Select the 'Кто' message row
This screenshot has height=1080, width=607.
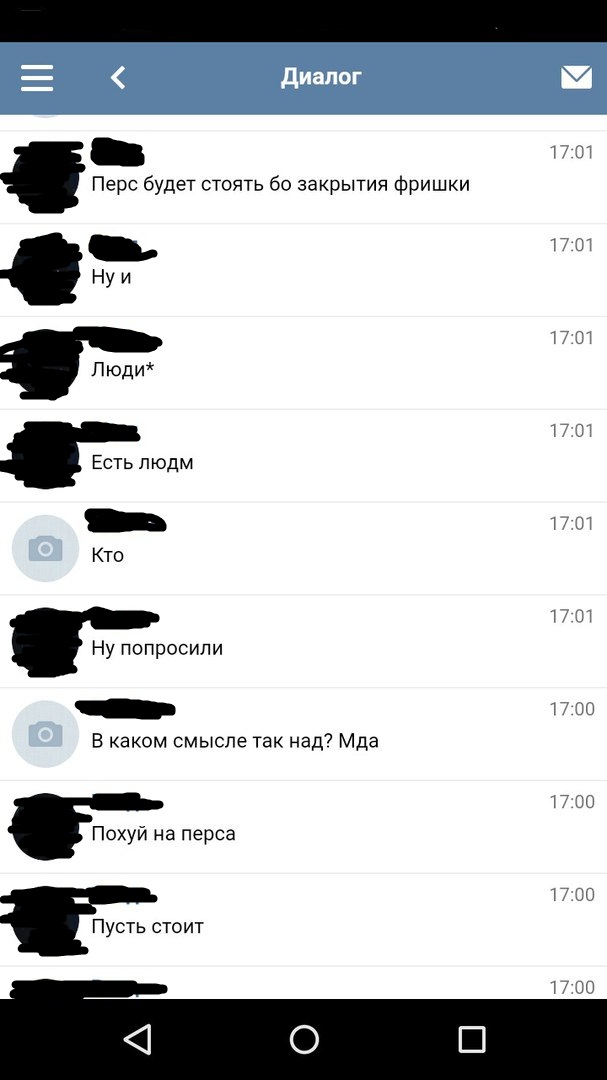point(303,548)
